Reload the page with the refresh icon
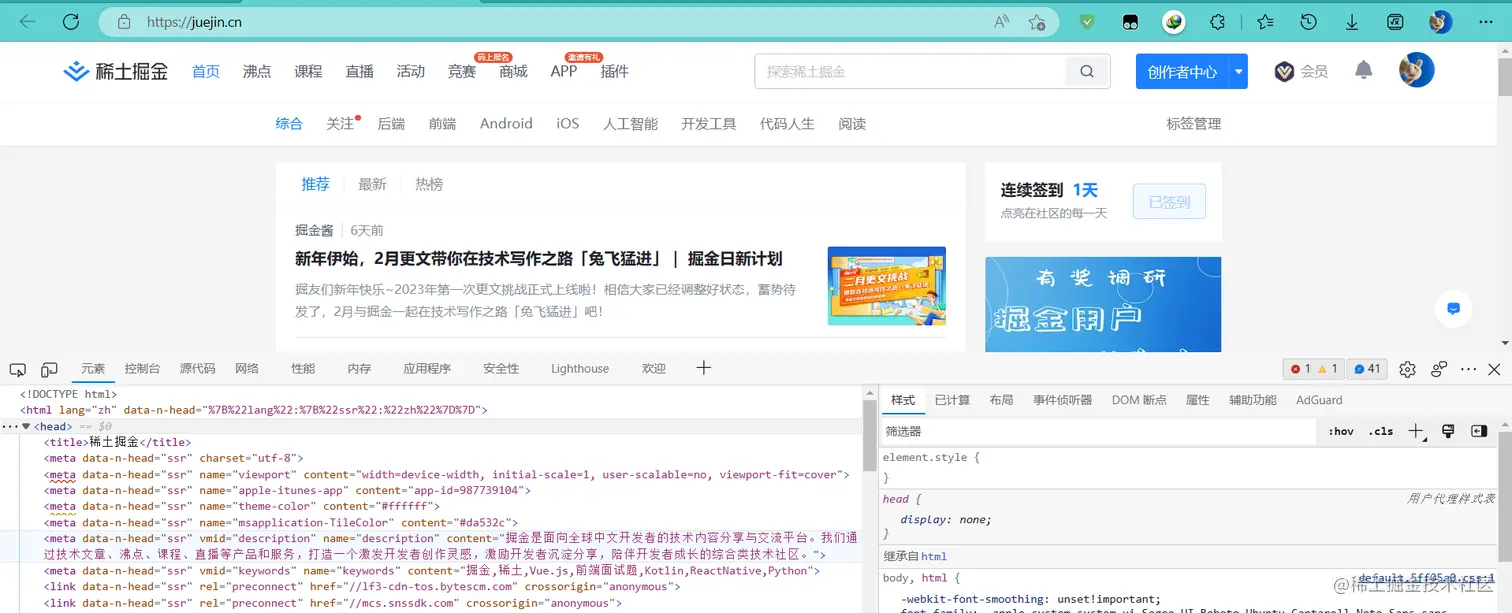This screenshot has height=613, width=1512. point(71,21)
